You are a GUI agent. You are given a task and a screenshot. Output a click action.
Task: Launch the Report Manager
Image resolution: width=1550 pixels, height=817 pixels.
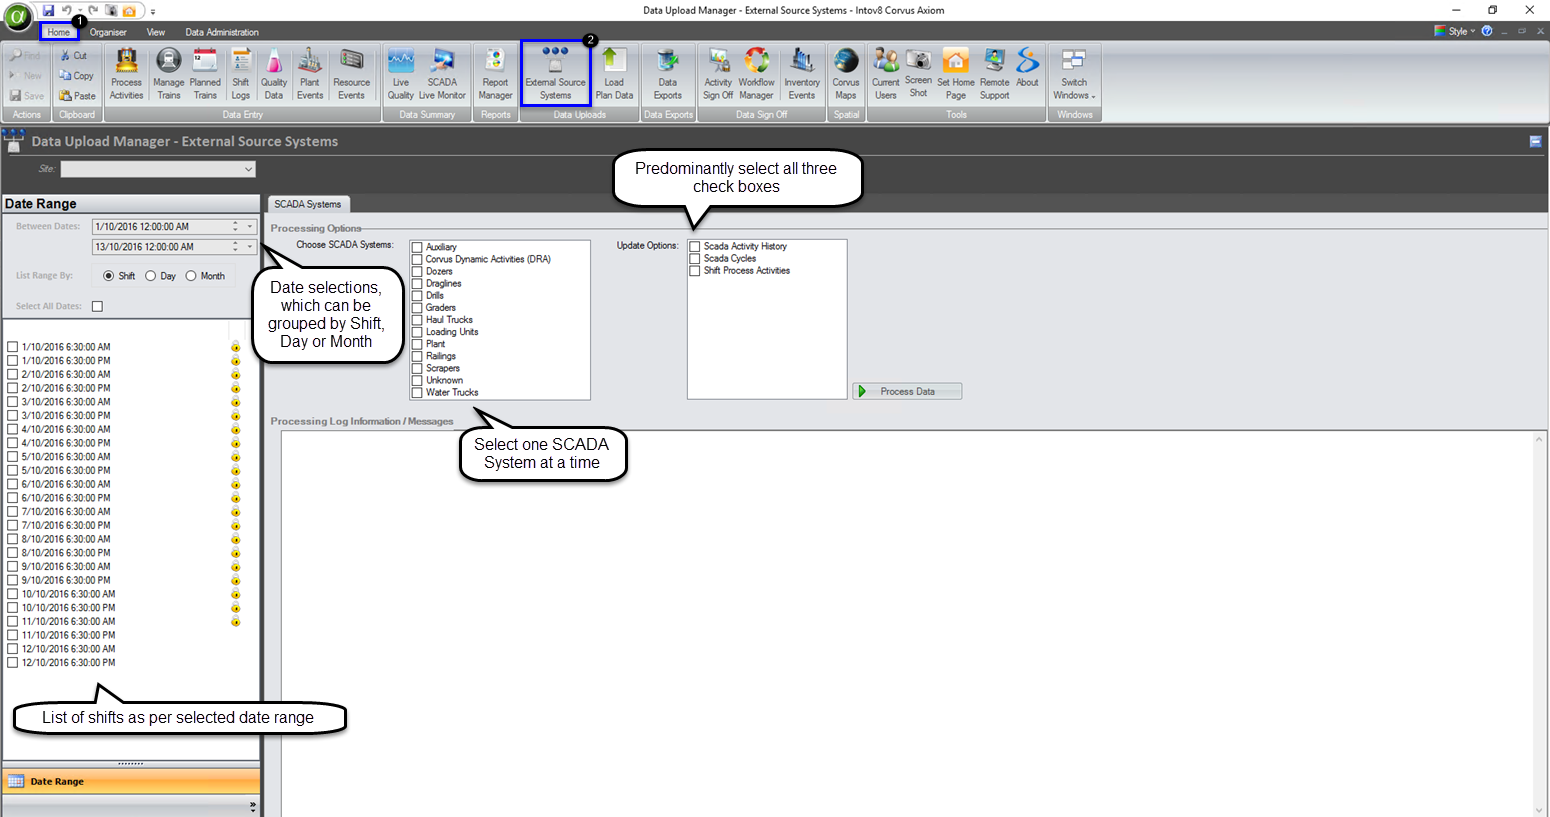[495, 70]
